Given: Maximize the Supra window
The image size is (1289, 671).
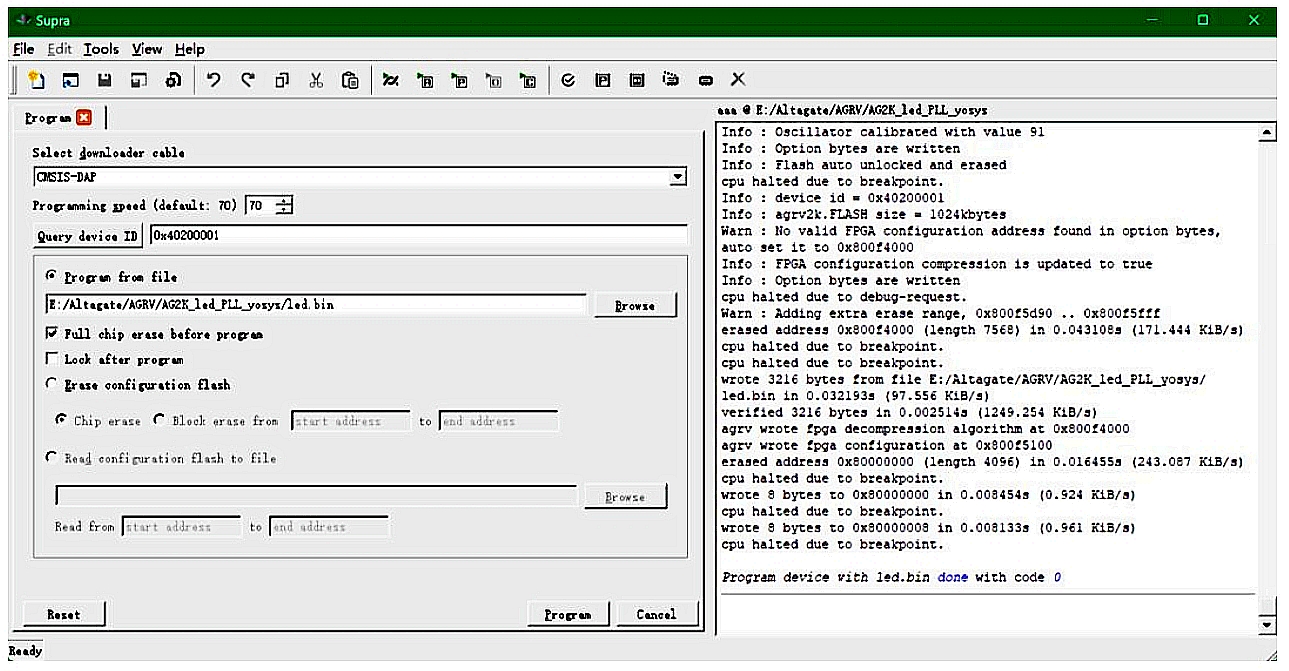Looking at the screenshot, I should pyautogui.click(x=1203, y=20).
